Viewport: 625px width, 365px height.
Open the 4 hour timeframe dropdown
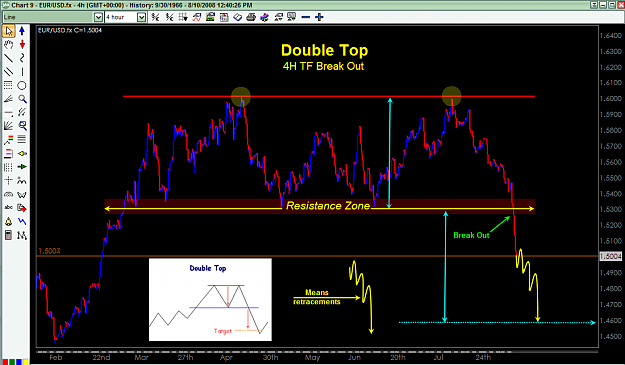[x=142, y=17]
